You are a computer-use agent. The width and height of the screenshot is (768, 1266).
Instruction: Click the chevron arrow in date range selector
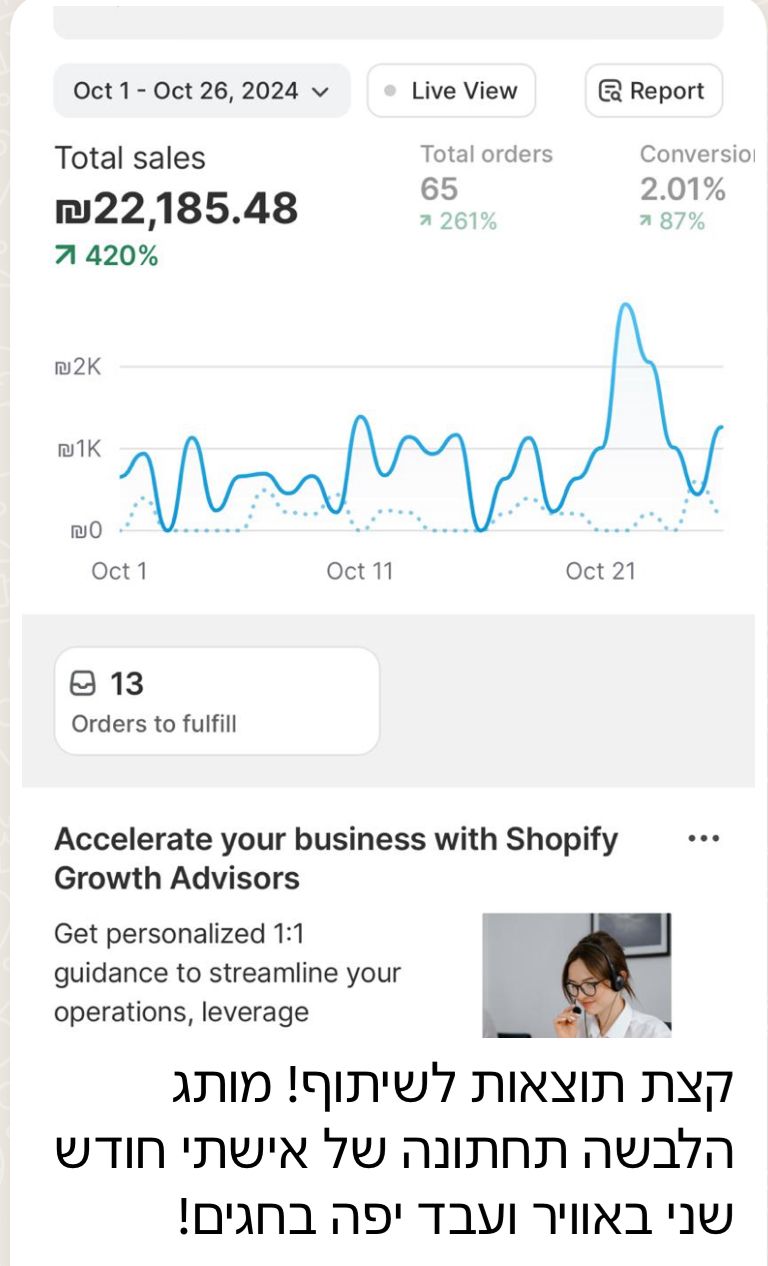[320, 92]
